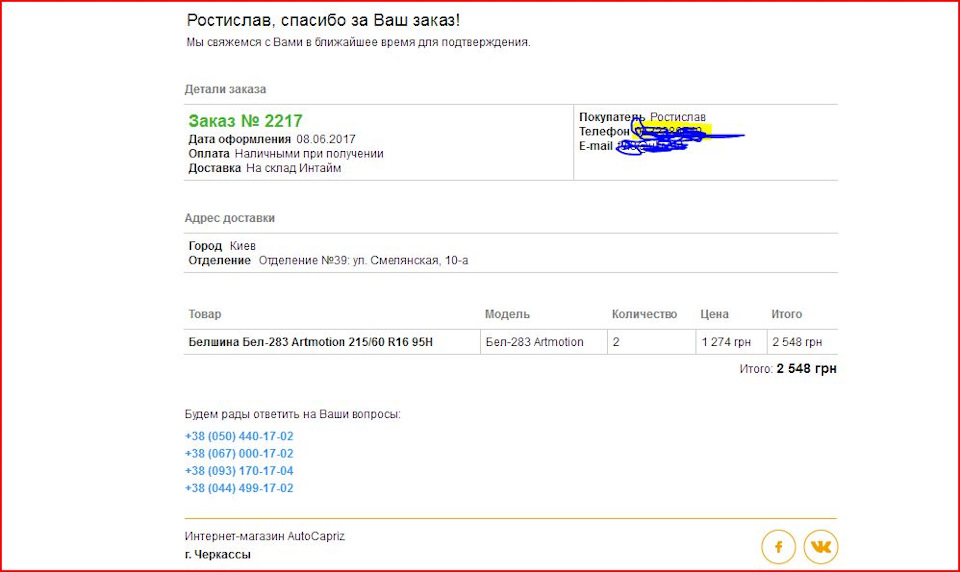
Task: Click 'Модель' column header
Action: [507, 314]
